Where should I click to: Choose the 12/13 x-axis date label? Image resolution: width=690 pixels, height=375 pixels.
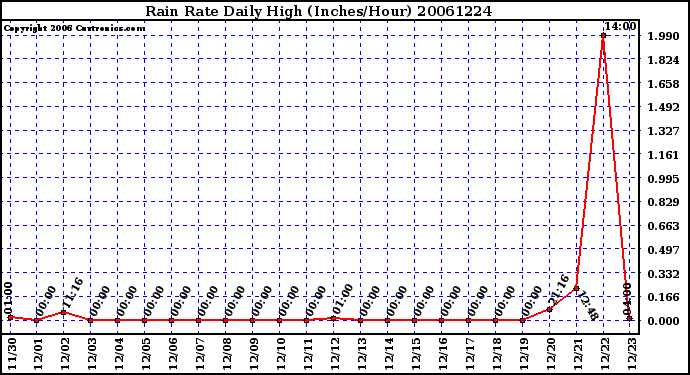coord(362,354)
